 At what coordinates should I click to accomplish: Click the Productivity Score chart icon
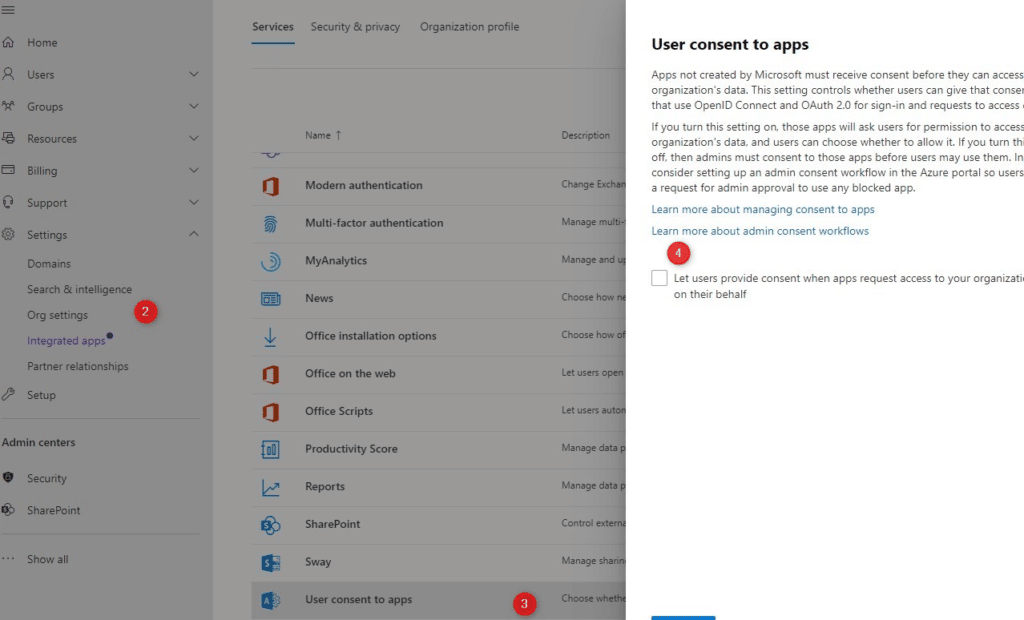coord(270,449)
